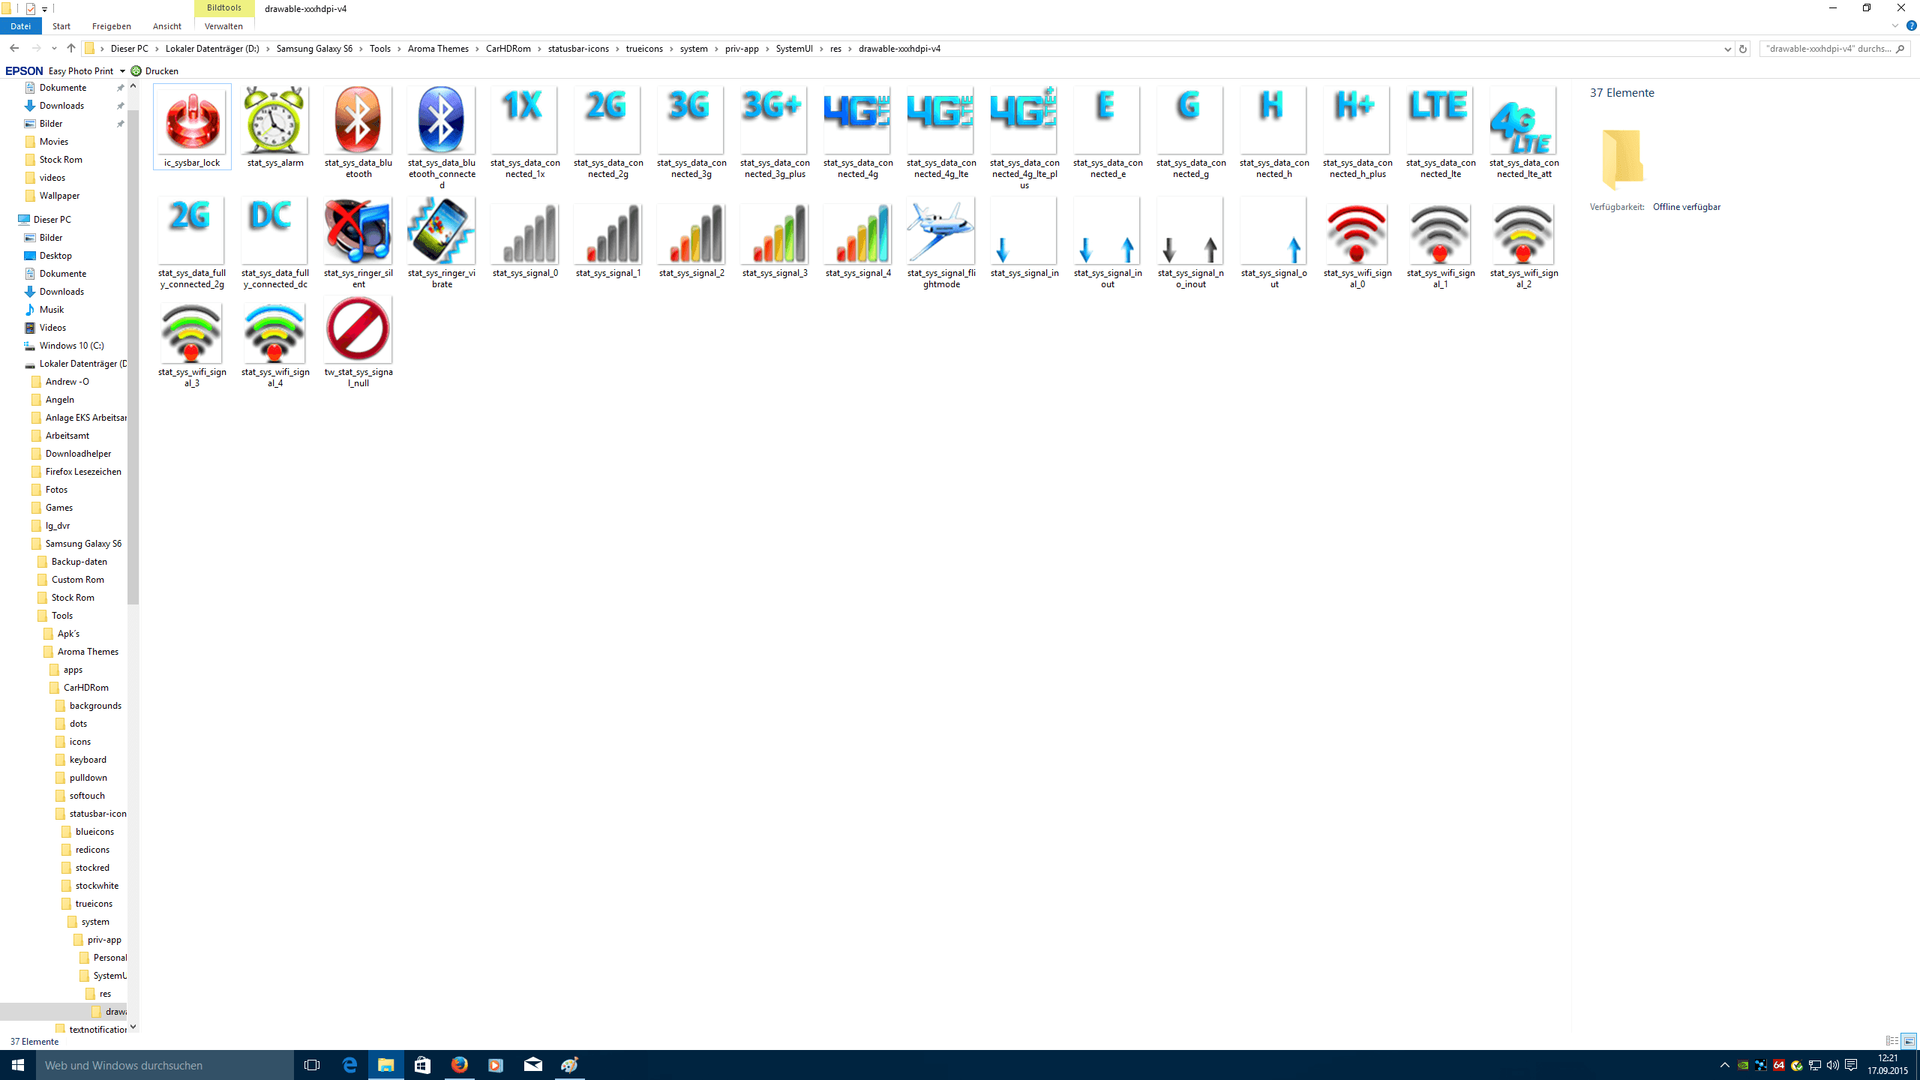Viewport: 1920px width, 1080px height.
Task: Open the Bildtools contextual tab
Action: 224,8
